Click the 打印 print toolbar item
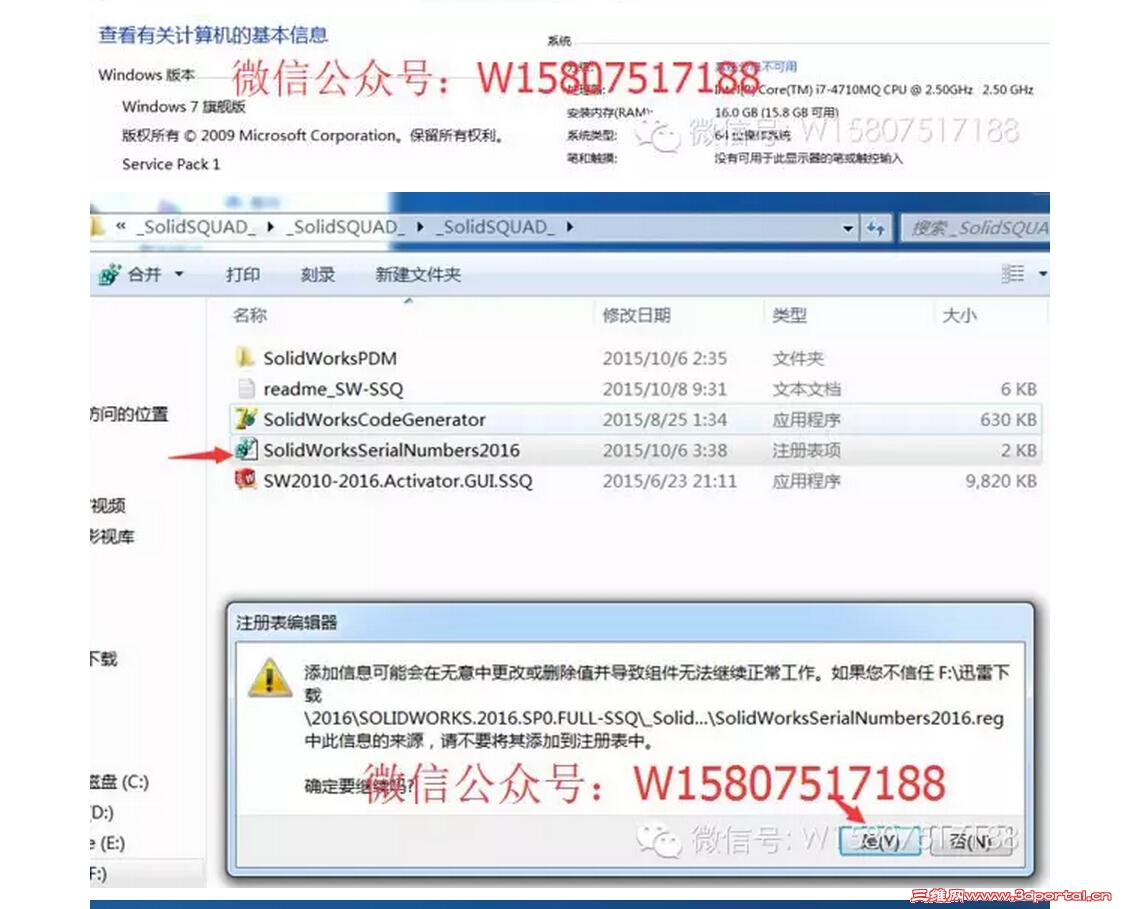The image size is (1131, 909). coord(243,274)
